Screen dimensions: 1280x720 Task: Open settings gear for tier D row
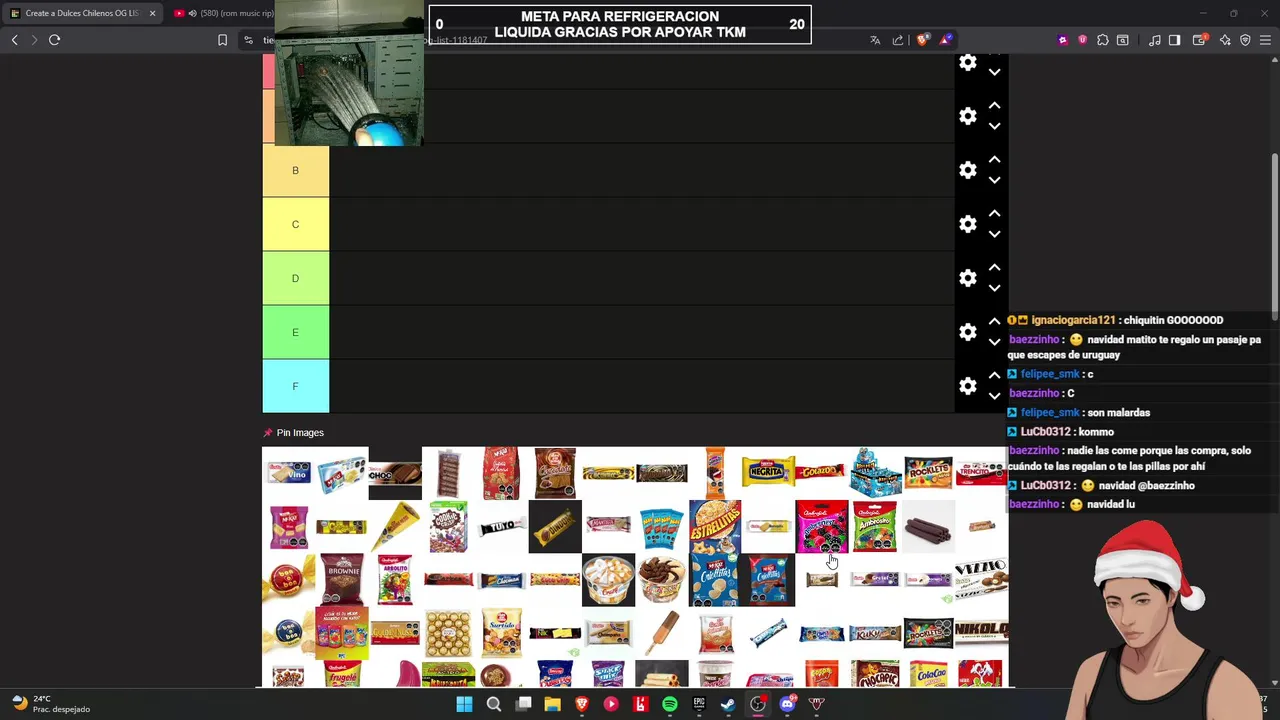click(967, 278)
